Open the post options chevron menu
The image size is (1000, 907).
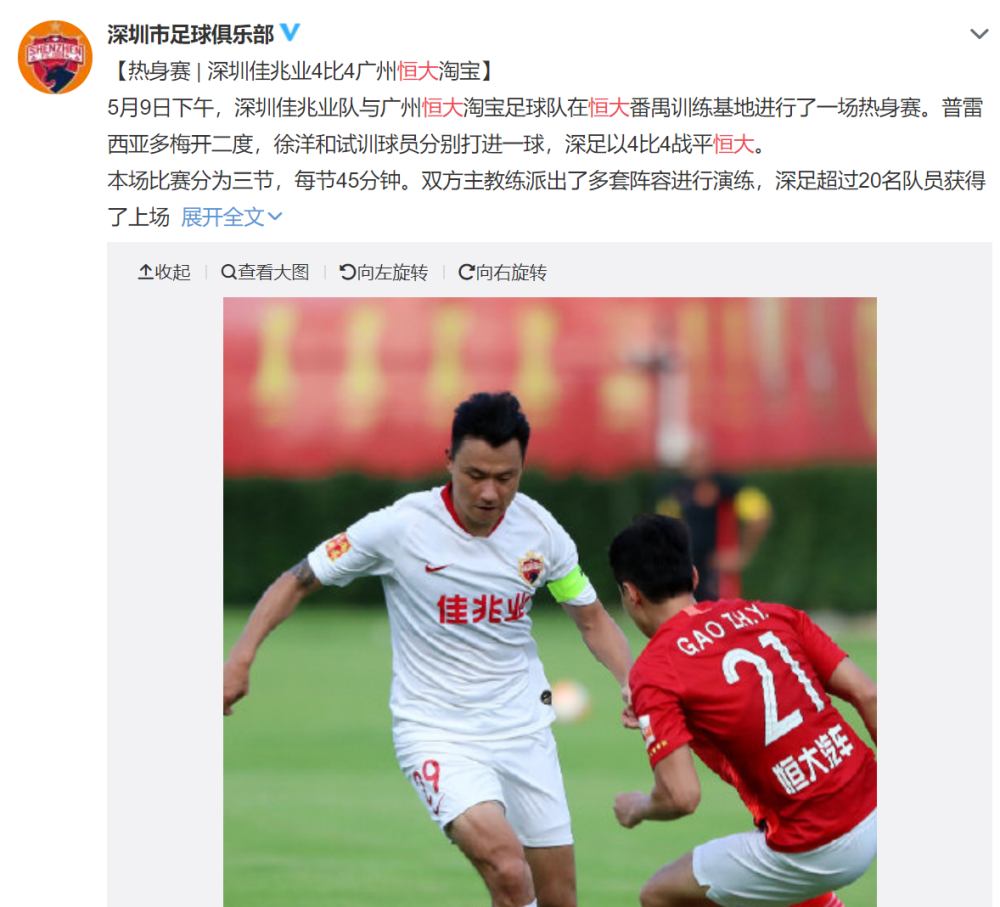[x=979, y=34]
